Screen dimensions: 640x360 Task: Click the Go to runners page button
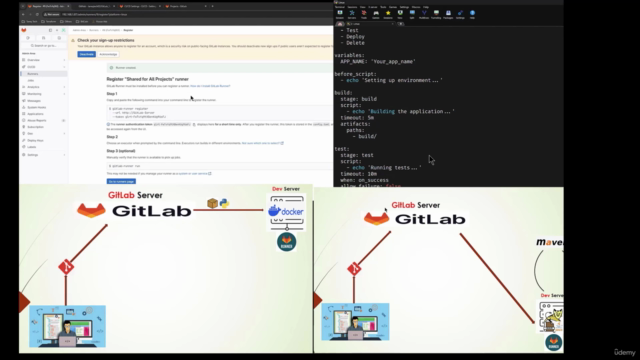(x=121, y=181)
